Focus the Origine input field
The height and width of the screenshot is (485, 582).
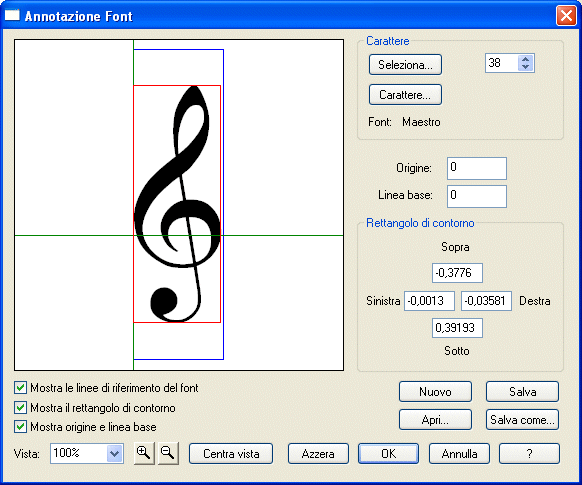point(477,168)
